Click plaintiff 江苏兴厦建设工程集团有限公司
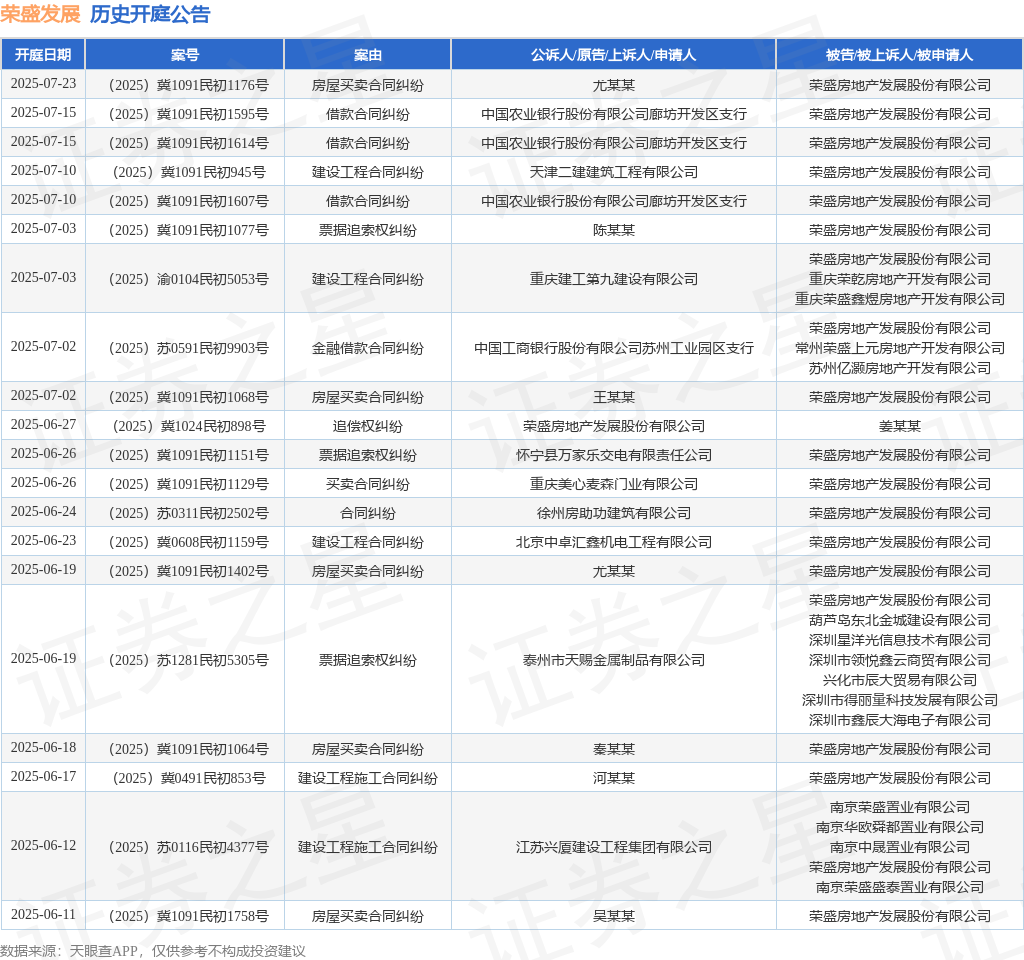 coord(613,847)
